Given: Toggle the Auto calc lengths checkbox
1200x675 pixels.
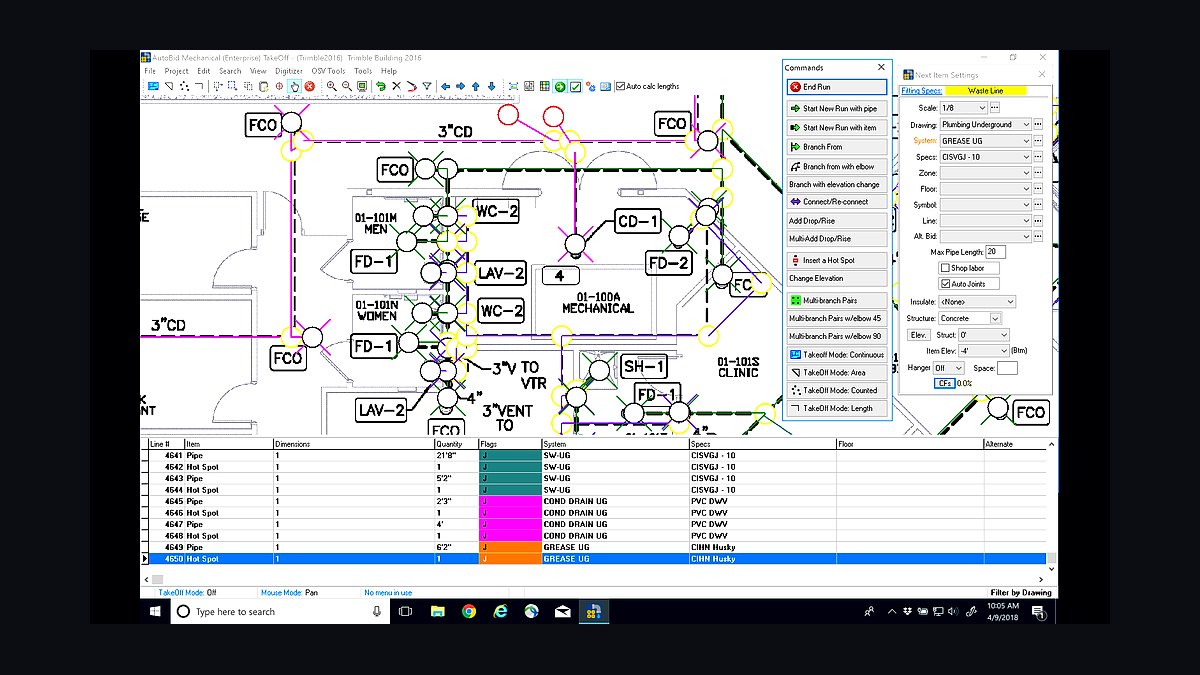Looking at the screenshot, I should pyautogui.click(x=620, y=86).
